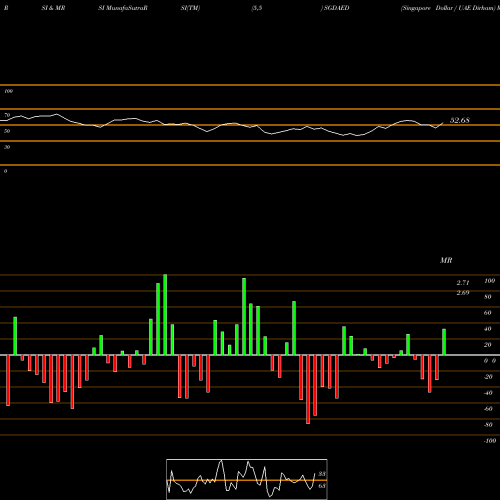The width and height of the screenshot is (500, 500).
Task: Click the MR axis label 60
Action: [488, 313]
